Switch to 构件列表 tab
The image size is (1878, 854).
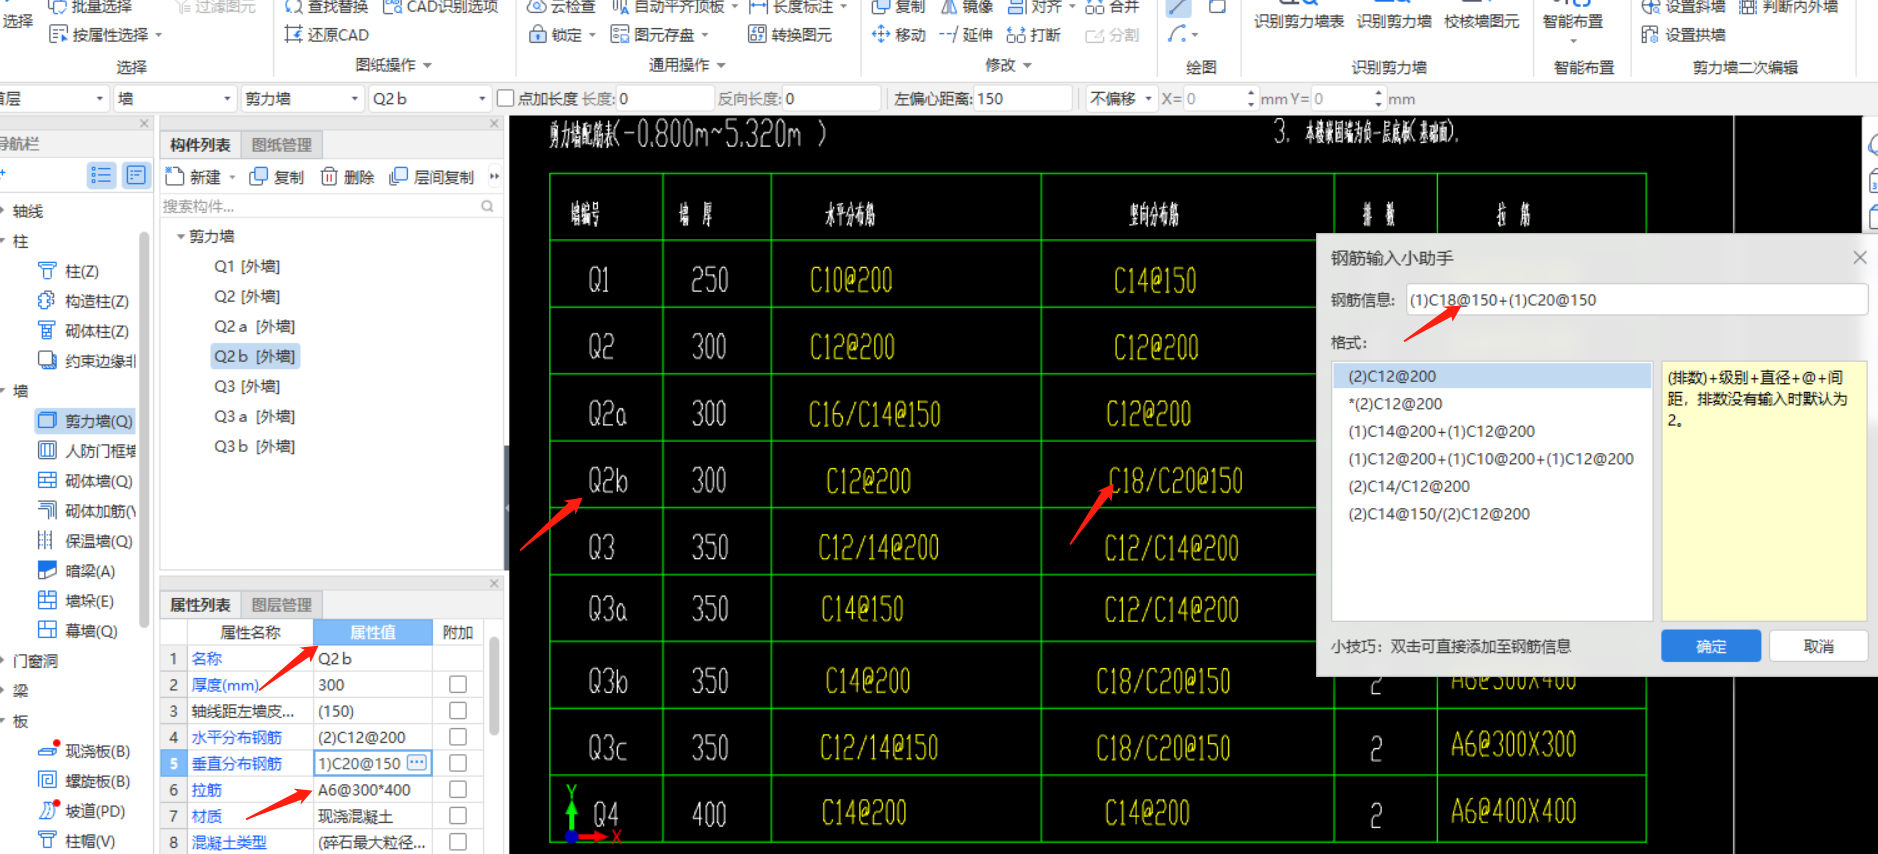coord(200,145)
